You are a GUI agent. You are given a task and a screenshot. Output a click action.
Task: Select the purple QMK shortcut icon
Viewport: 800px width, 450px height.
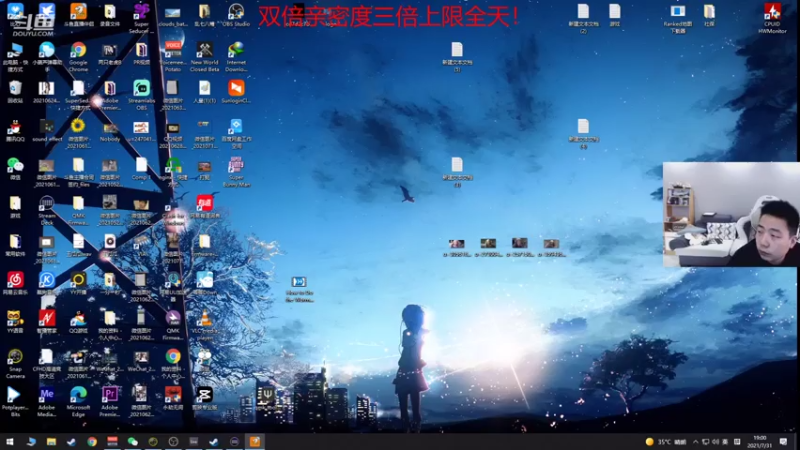(172, 324)
